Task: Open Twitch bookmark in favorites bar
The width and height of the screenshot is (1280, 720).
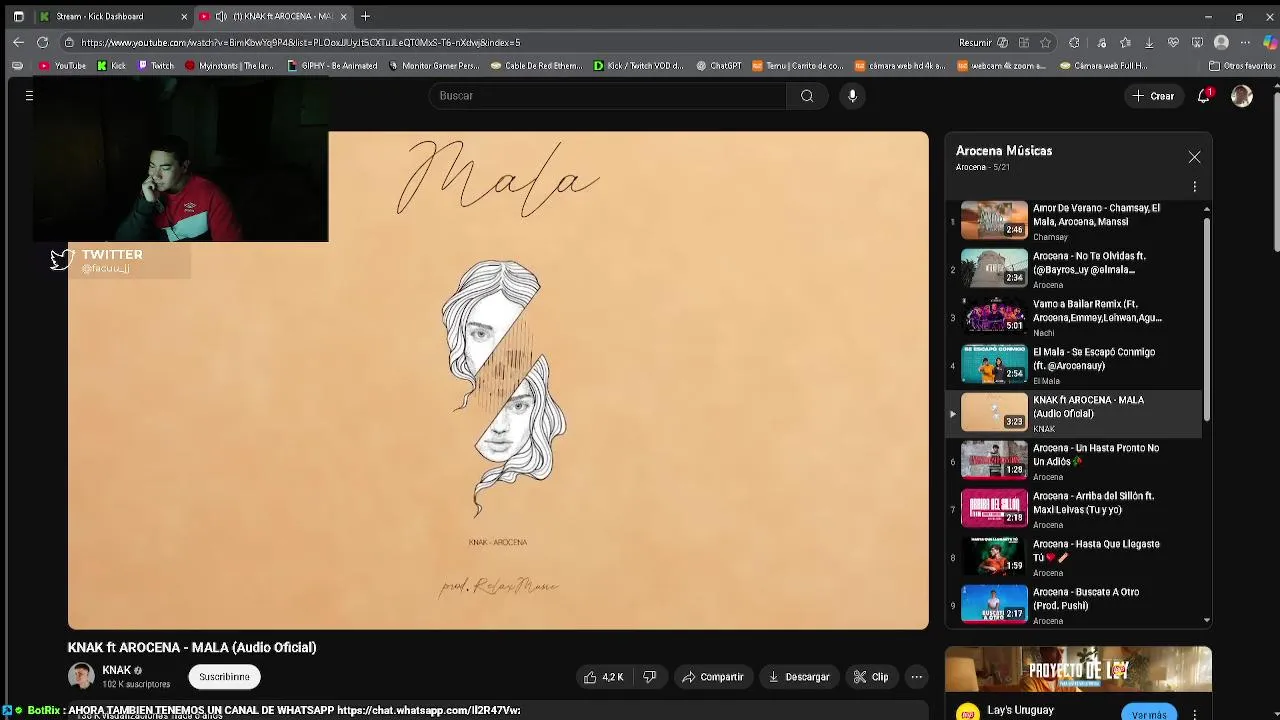Action: pos(155,66)
